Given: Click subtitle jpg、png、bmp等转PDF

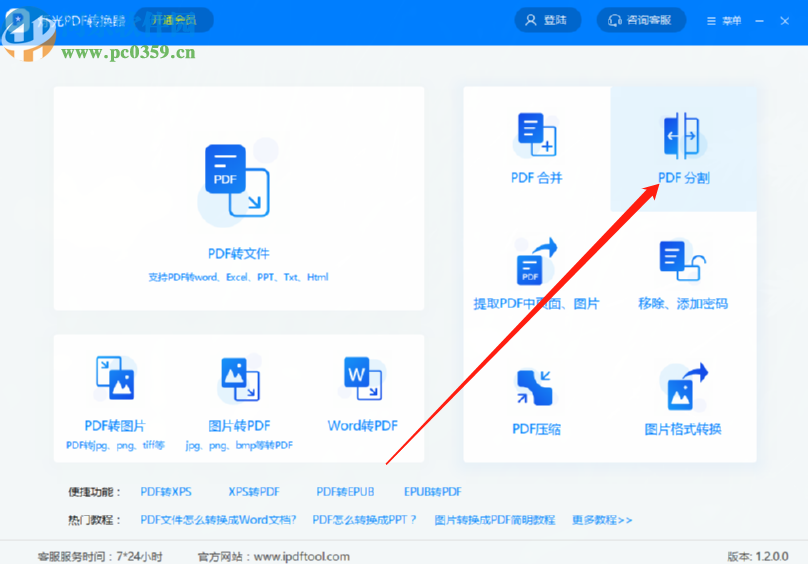Looking at the screenshot, I should point(239,445).
